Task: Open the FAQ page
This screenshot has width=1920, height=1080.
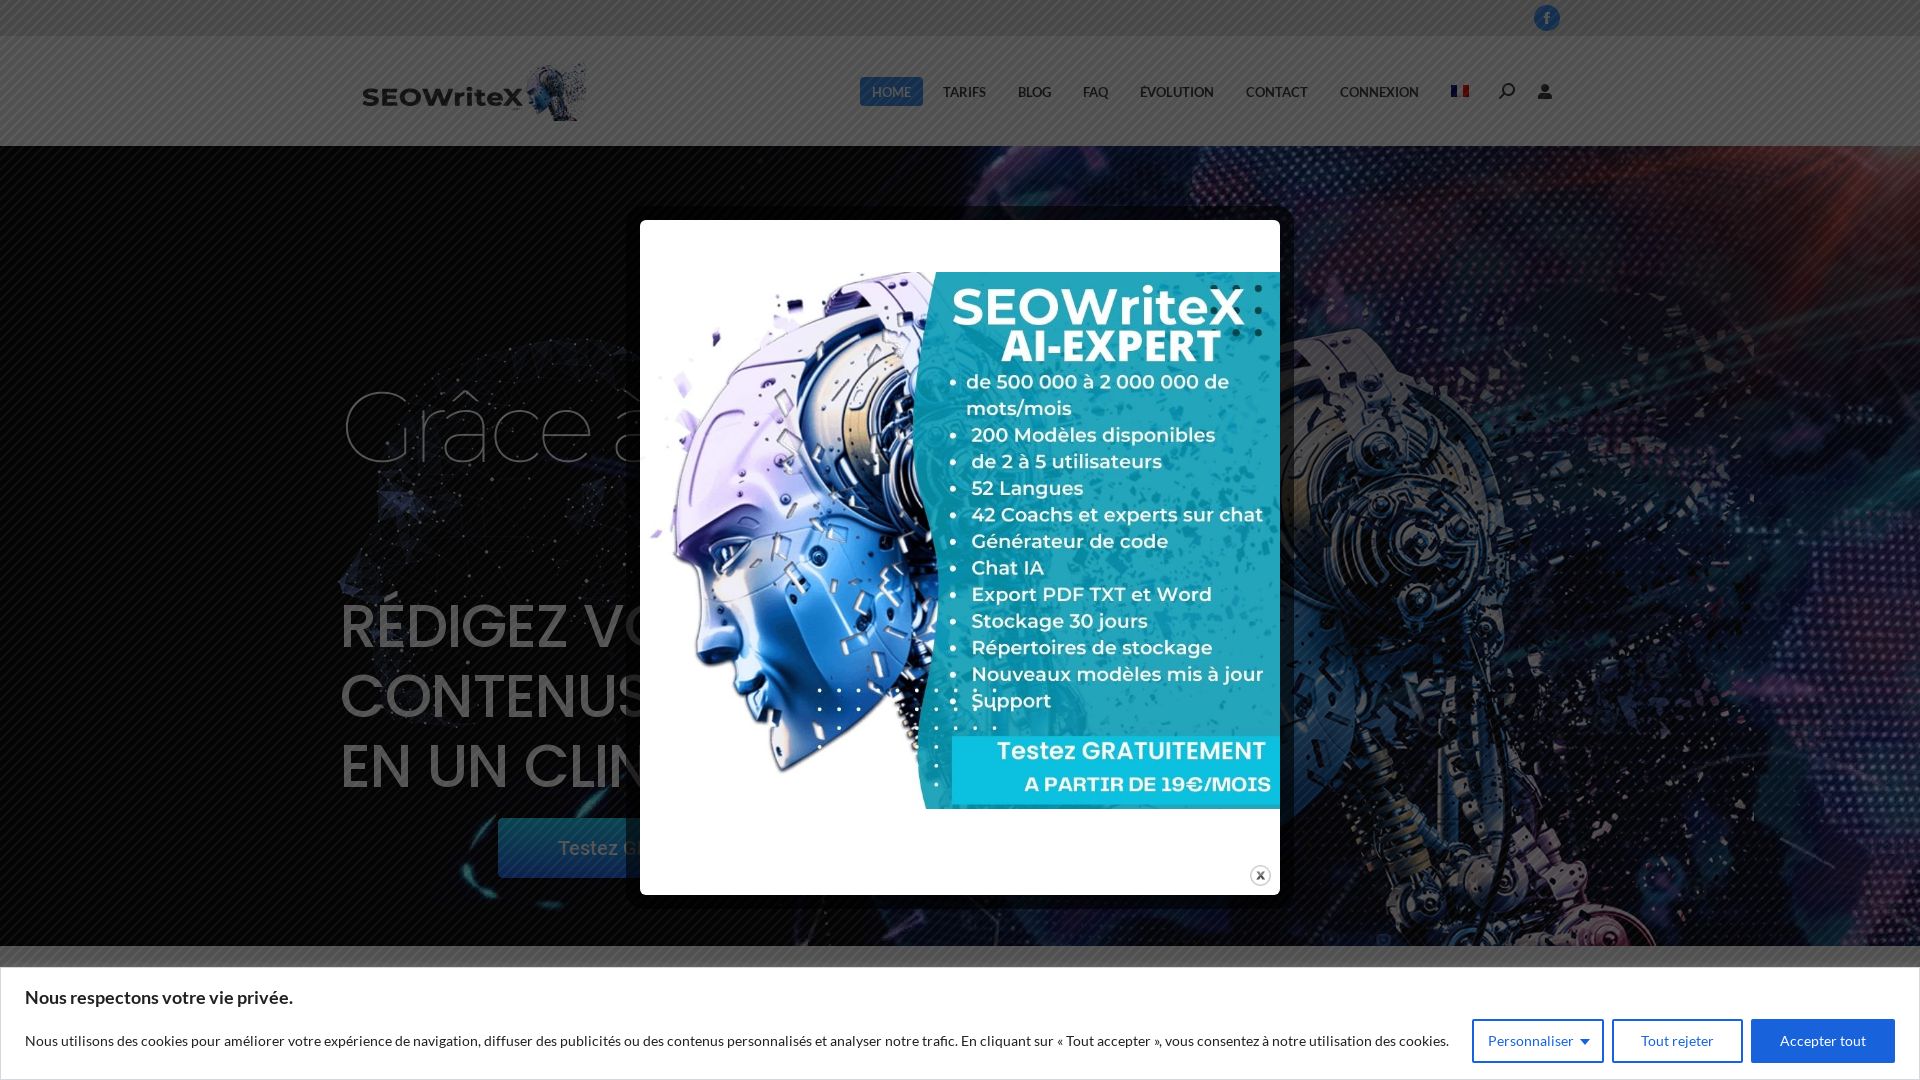Action: [1095, 91]
